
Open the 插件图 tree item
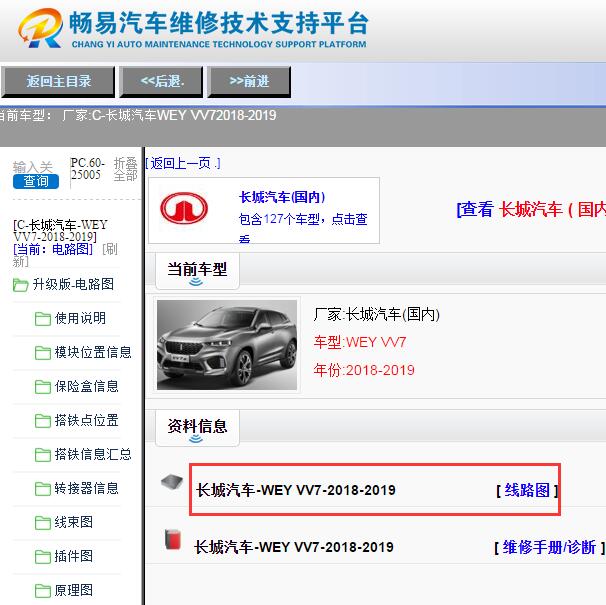73,557
